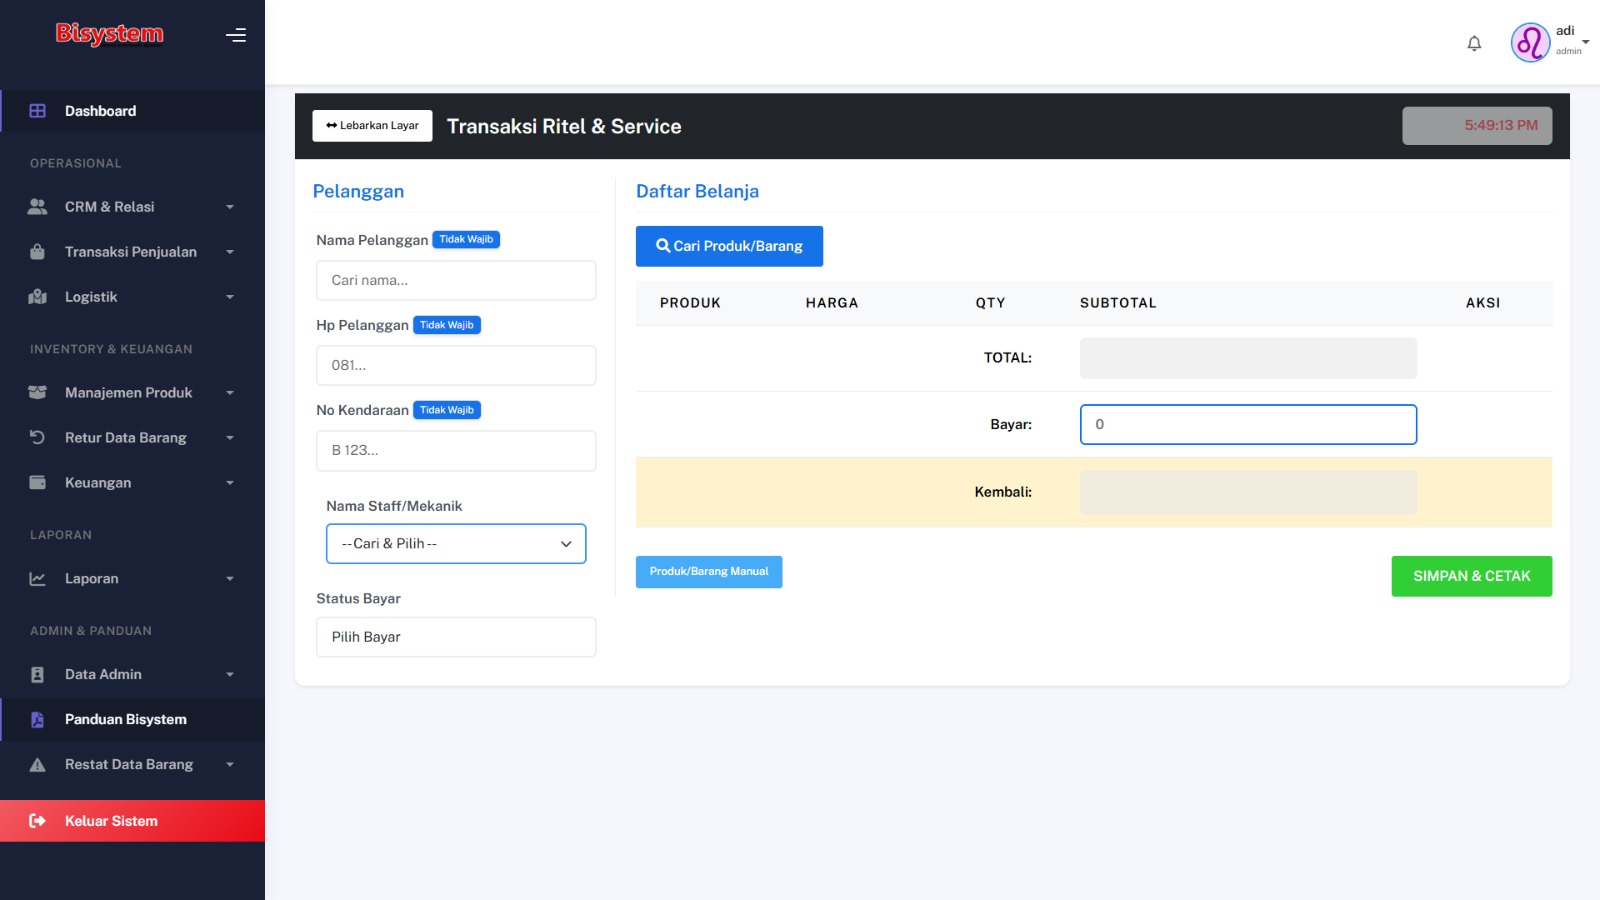Expand the Manajemen Produk submenu arrow
Viewport: 1600px width, 900px height.
[230, 393]
